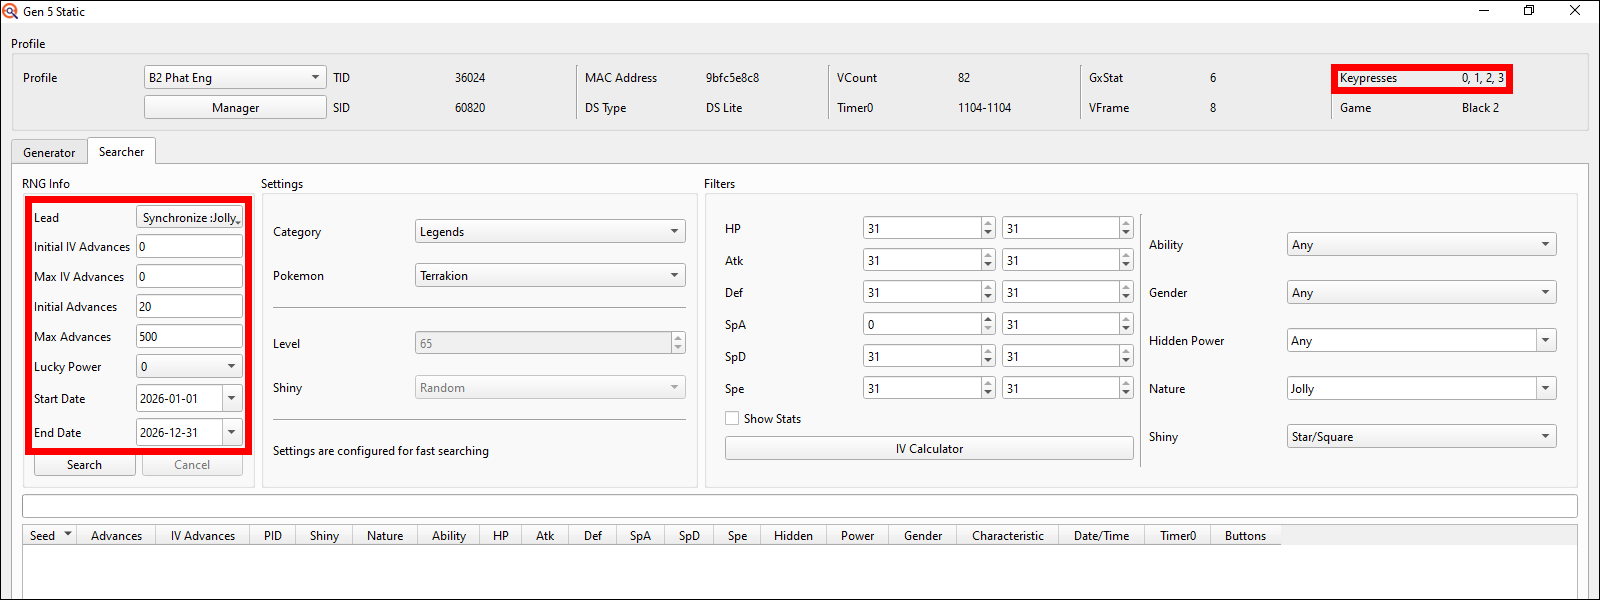Click the Keypresses value 0, 1, 2, 3
The image size is (1600, 600).
tap(1482, 78)
